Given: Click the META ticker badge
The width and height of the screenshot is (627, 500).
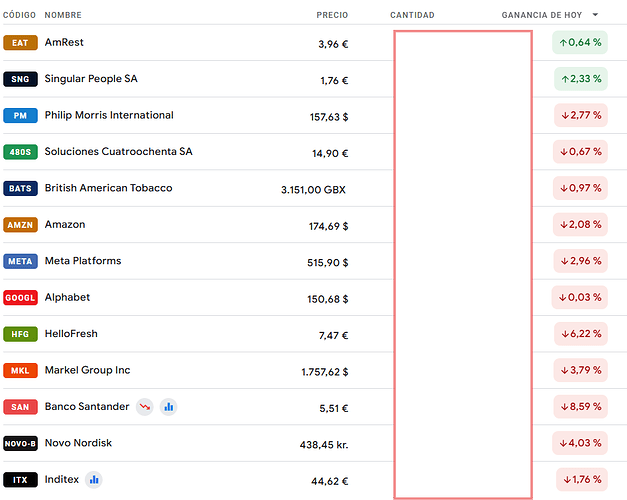Looking at the screenshot, I should [20, 261].
